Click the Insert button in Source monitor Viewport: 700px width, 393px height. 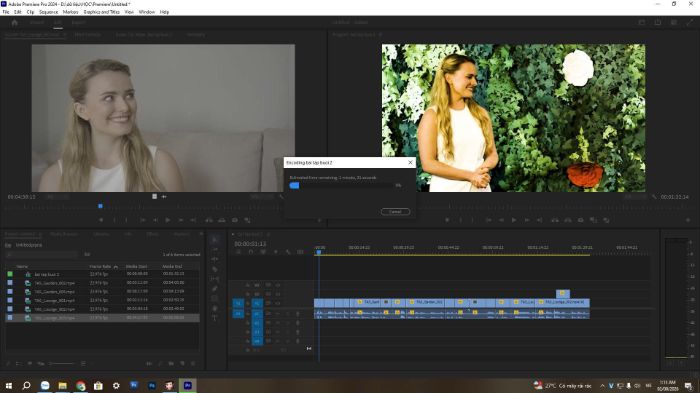click(x=209, y=220)
